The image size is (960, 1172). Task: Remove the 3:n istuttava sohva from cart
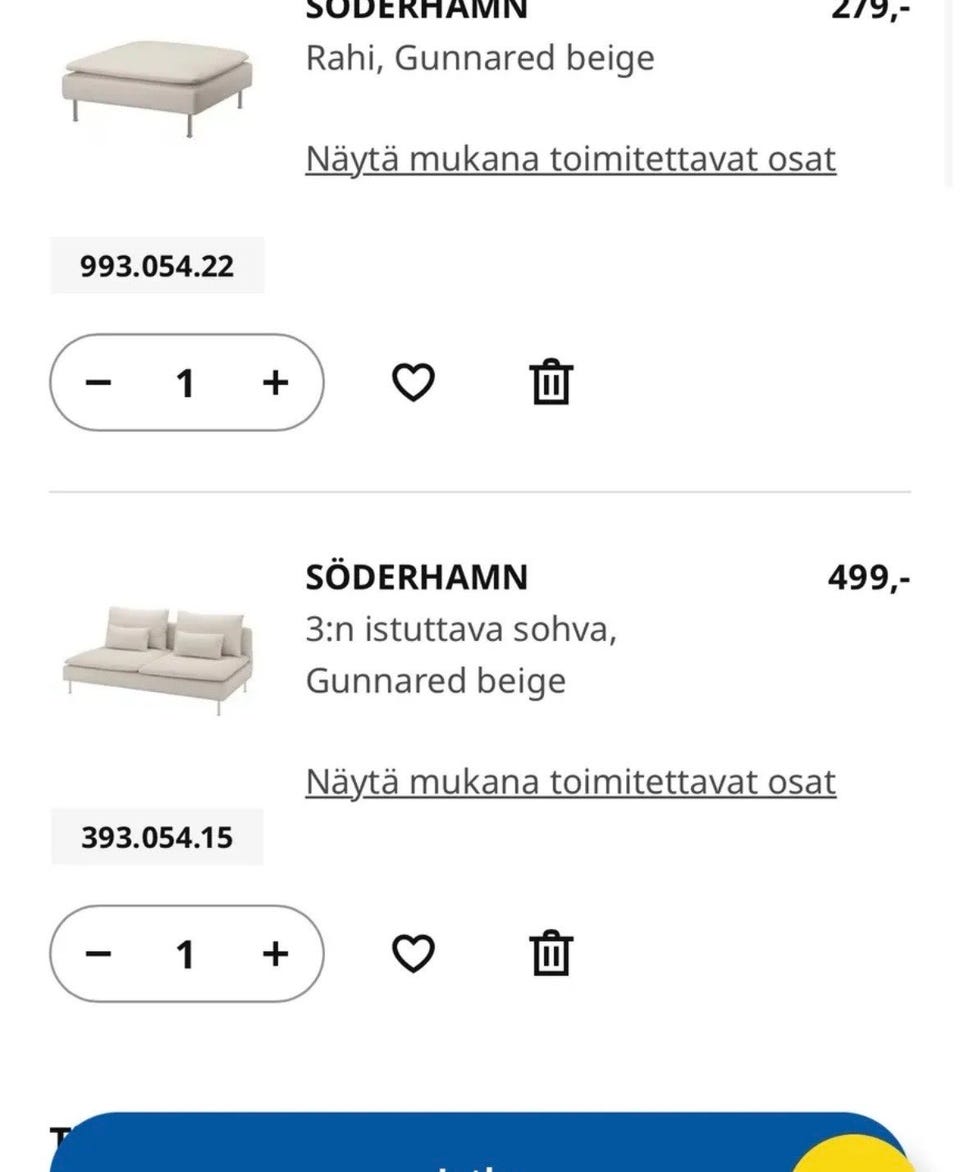click(x=551, y=954)
